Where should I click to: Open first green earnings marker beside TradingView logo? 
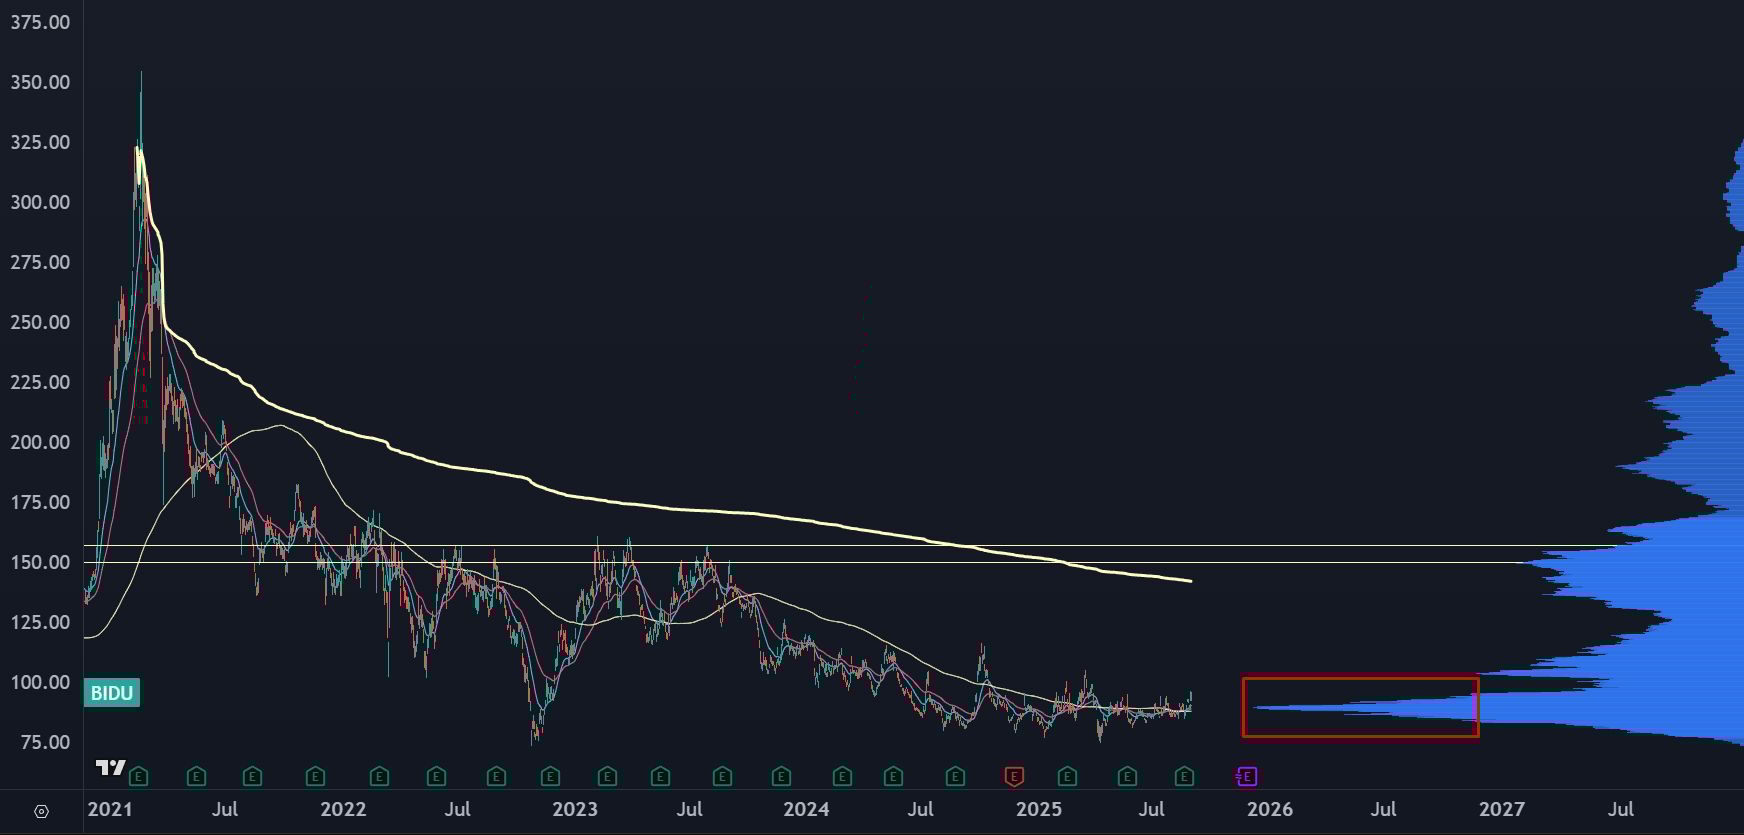coord(139,776)
